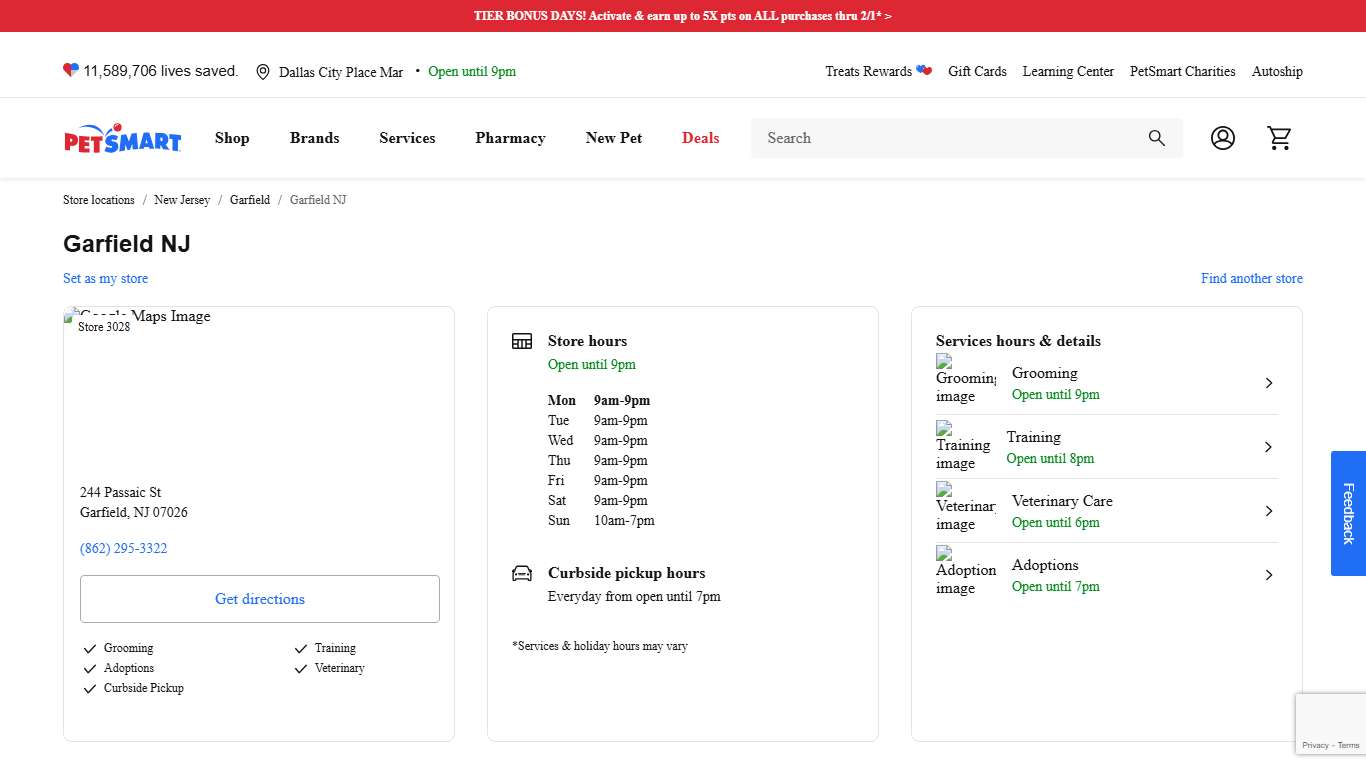Click the Find another store link
The height and width of the screenshot is (768, 1366).
click(x=1251, y=279)
